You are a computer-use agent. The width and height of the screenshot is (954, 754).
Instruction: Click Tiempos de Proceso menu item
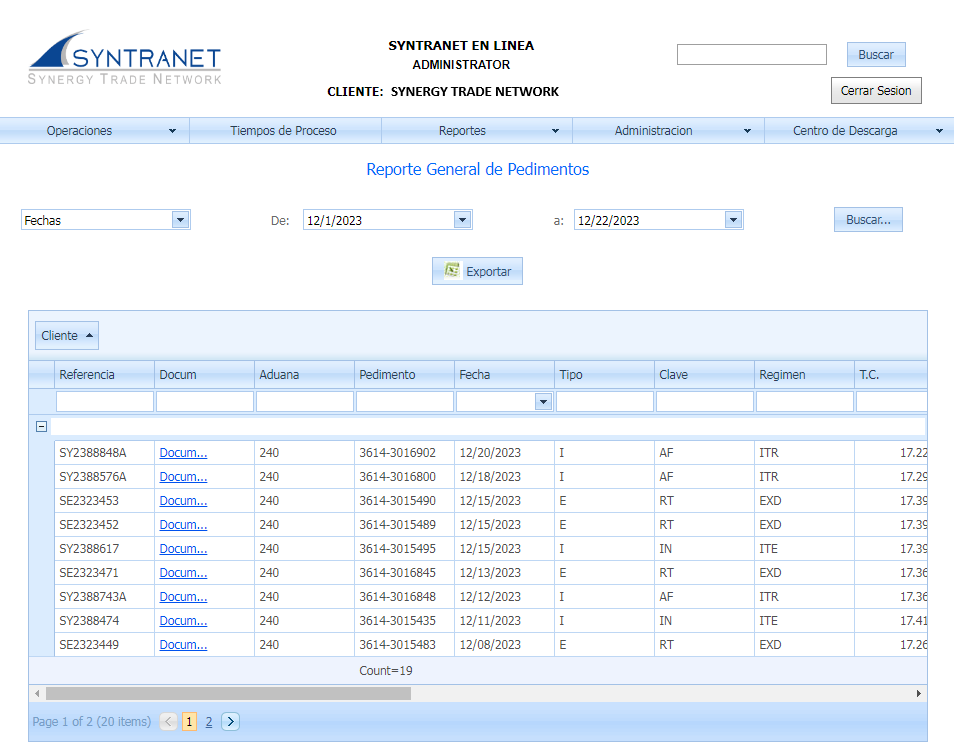coord(283,131)
